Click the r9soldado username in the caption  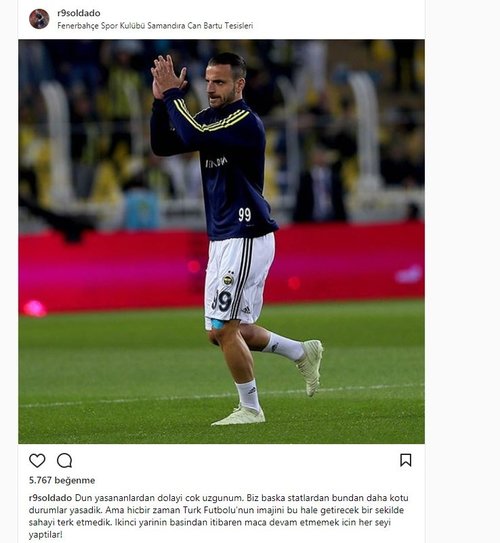51,498
